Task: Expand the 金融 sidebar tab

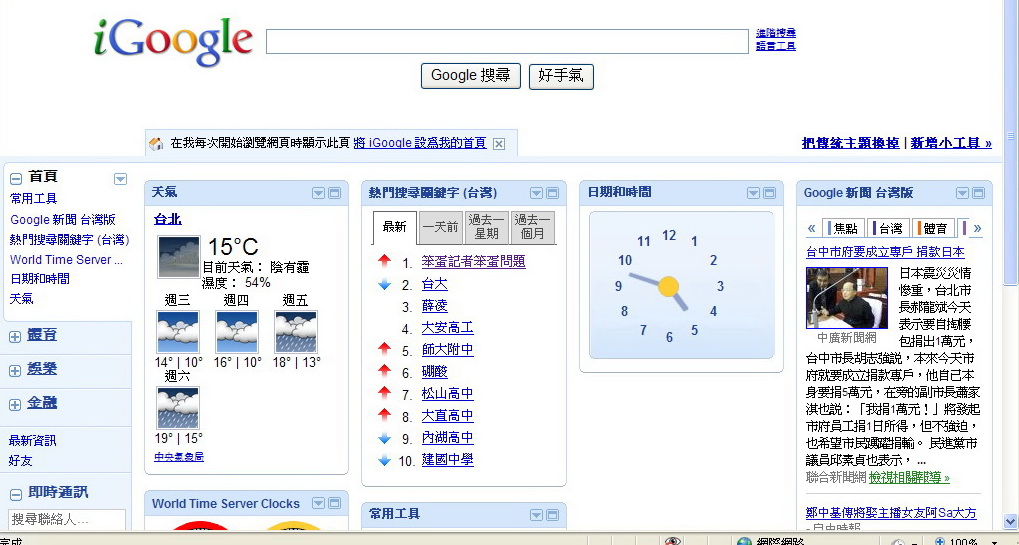Action: [x=15, y=404]
